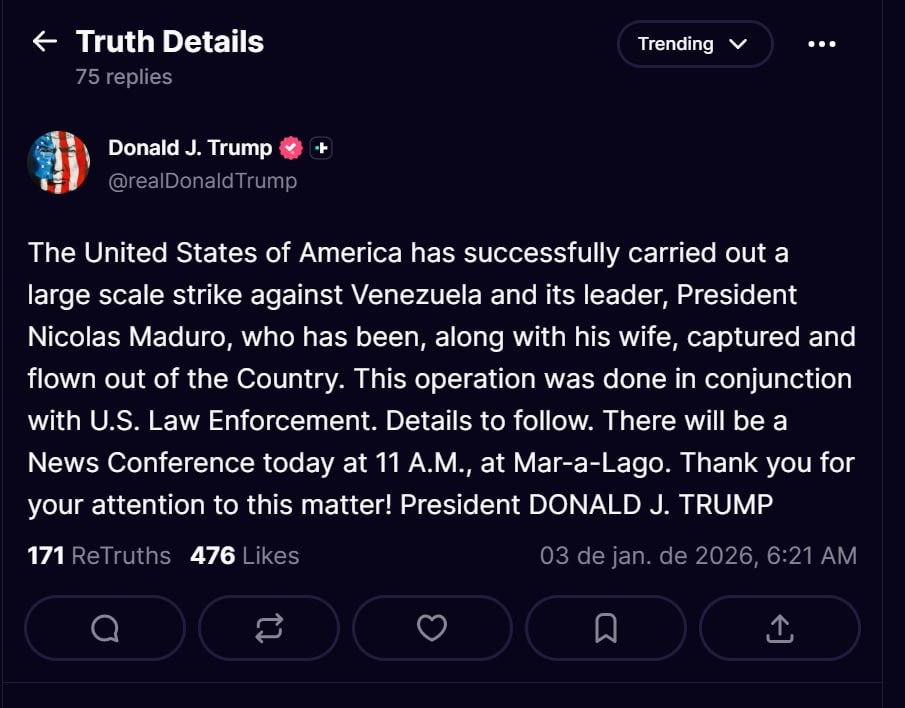Click the 75 replies count text

[124, 77]
